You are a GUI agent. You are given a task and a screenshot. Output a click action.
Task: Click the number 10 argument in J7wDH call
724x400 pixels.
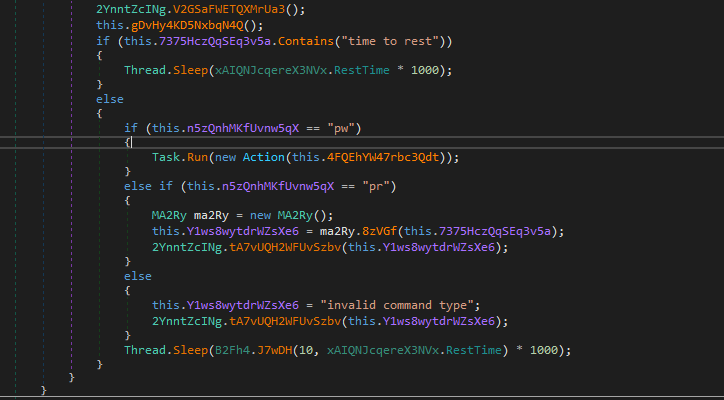click(306, 350)
